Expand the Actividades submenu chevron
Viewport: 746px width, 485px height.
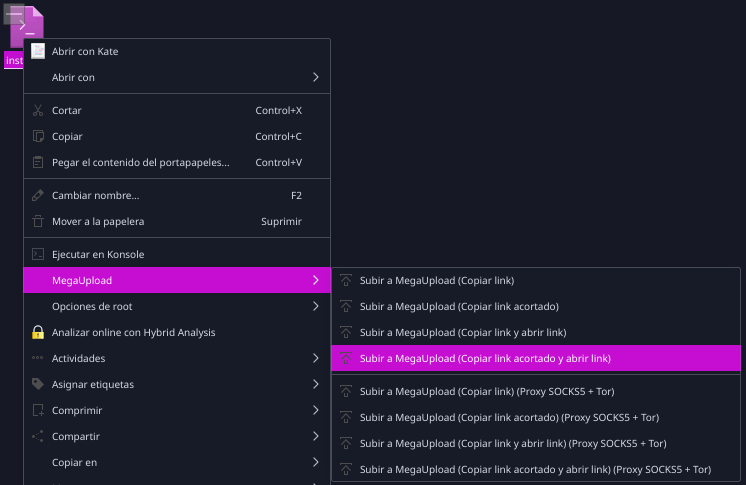[315, 358]
